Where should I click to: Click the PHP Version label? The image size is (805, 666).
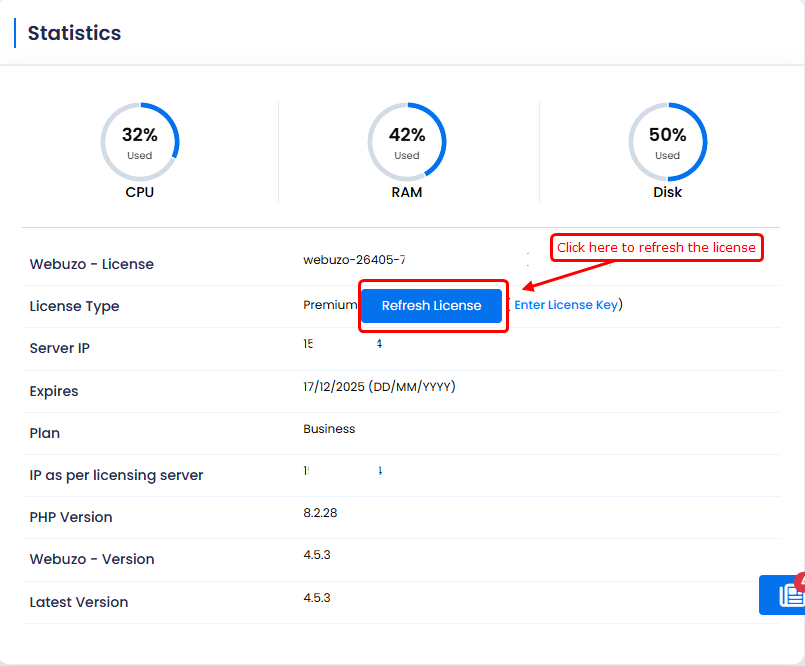coord(71,517)
